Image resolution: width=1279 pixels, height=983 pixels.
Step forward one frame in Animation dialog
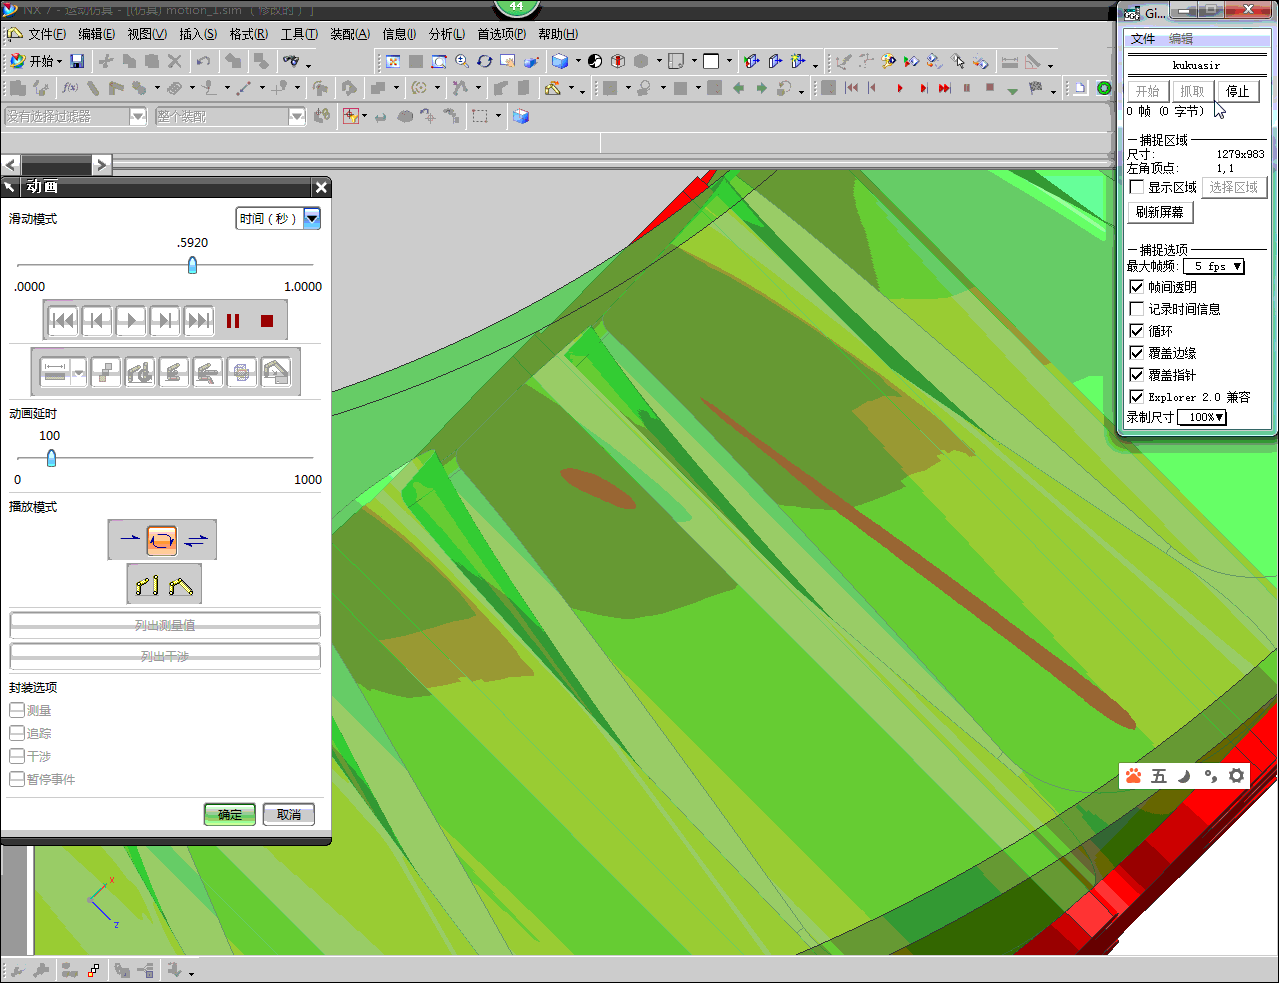[x=164, y=321]
